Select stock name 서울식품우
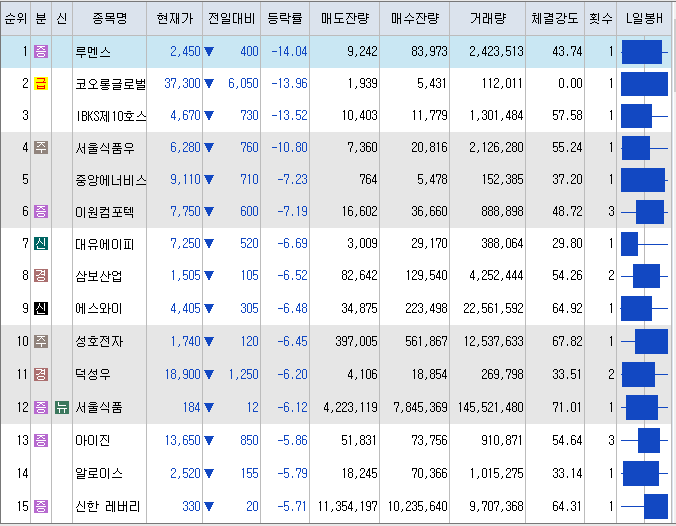676x526 pixels. click(105, 148)
